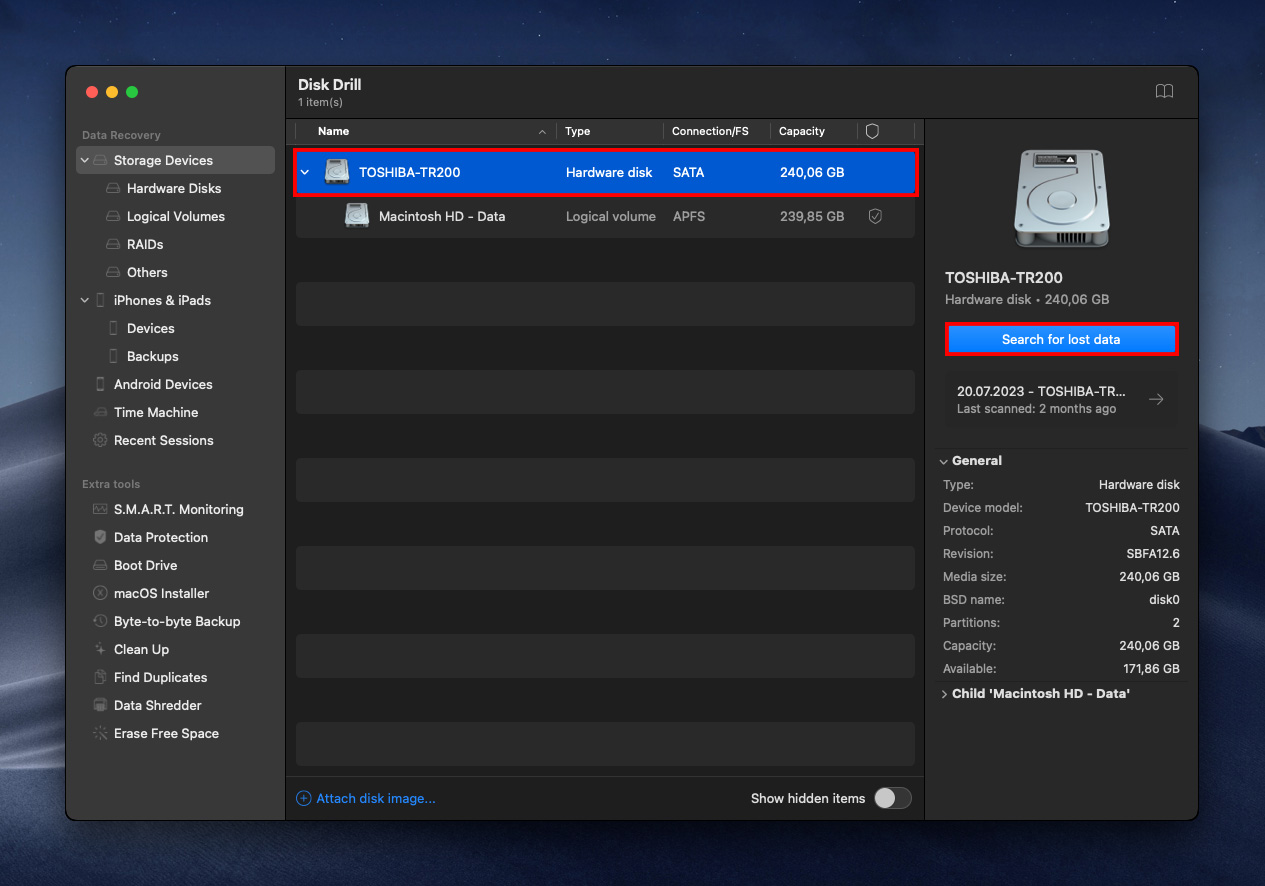Click the 239,85 GB capacity cell
1265x886 pixels.
812,216
